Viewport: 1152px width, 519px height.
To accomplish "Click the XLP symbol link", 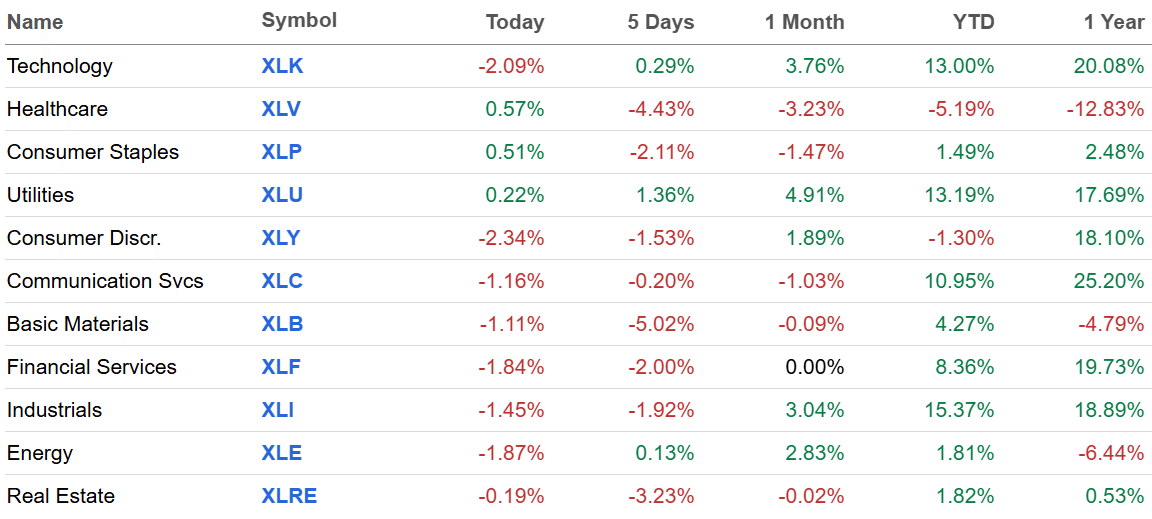I will 281,153.
